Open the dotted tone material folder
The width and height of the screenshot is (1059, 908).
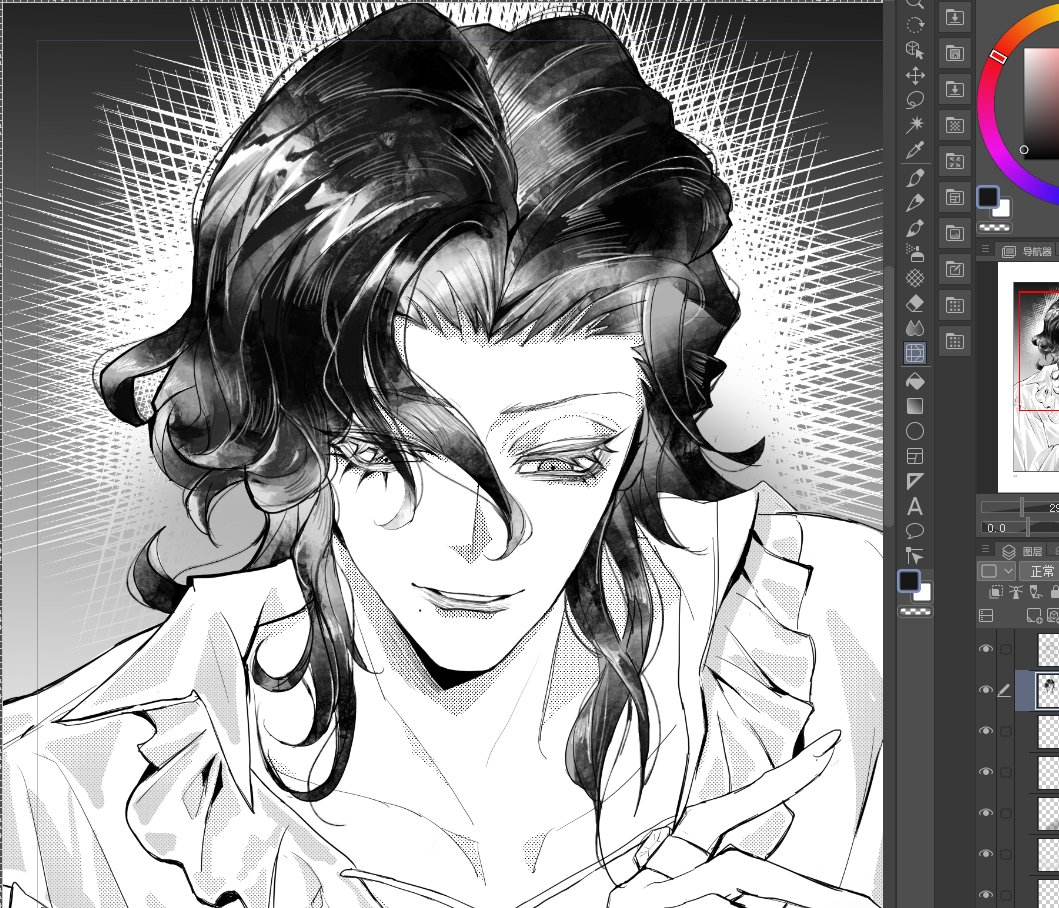coord(954,125)
